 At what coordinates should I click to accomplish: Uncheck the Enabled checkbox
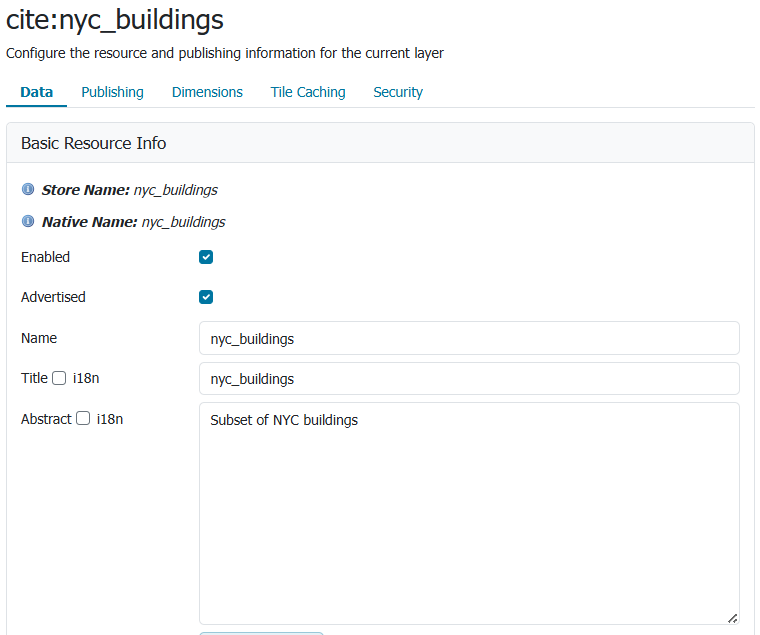point(206,257)
